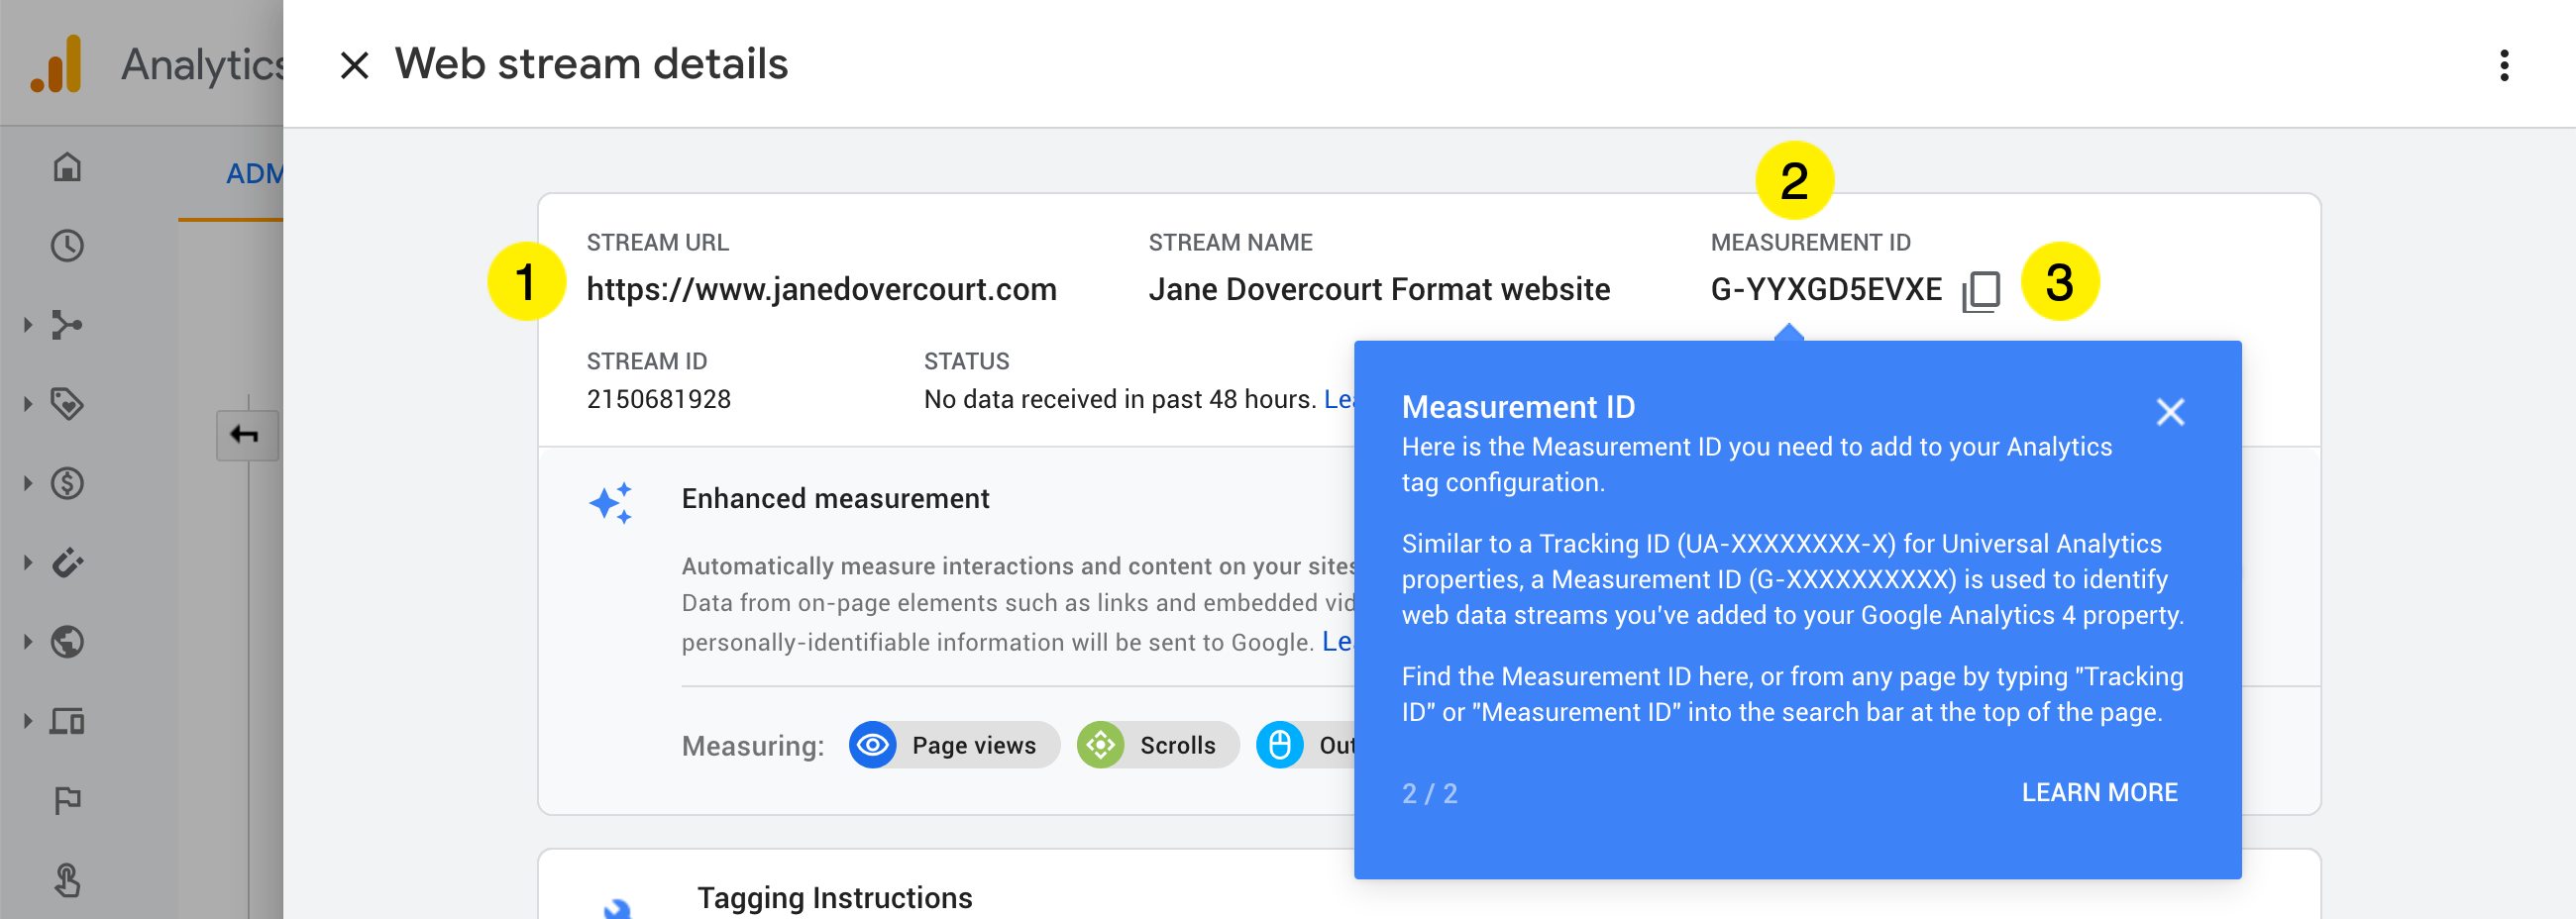2576x919 pixels.
Task: Click the 2 / 2 step indicator
Action: click(x=1429, y=794)
